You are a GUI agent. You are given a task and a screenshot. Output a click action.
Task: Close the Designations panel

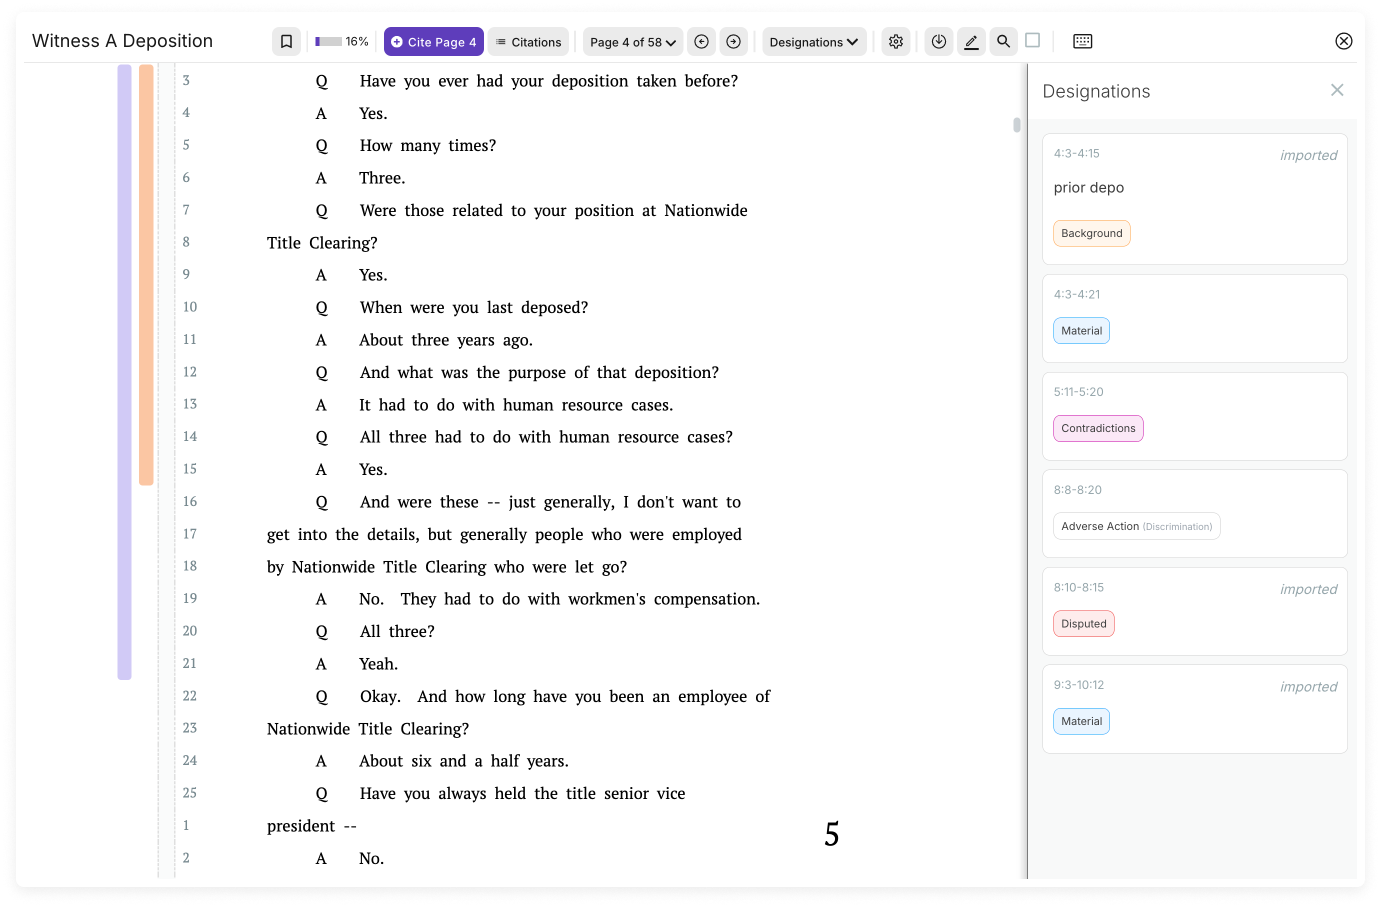coord(1337,89)
